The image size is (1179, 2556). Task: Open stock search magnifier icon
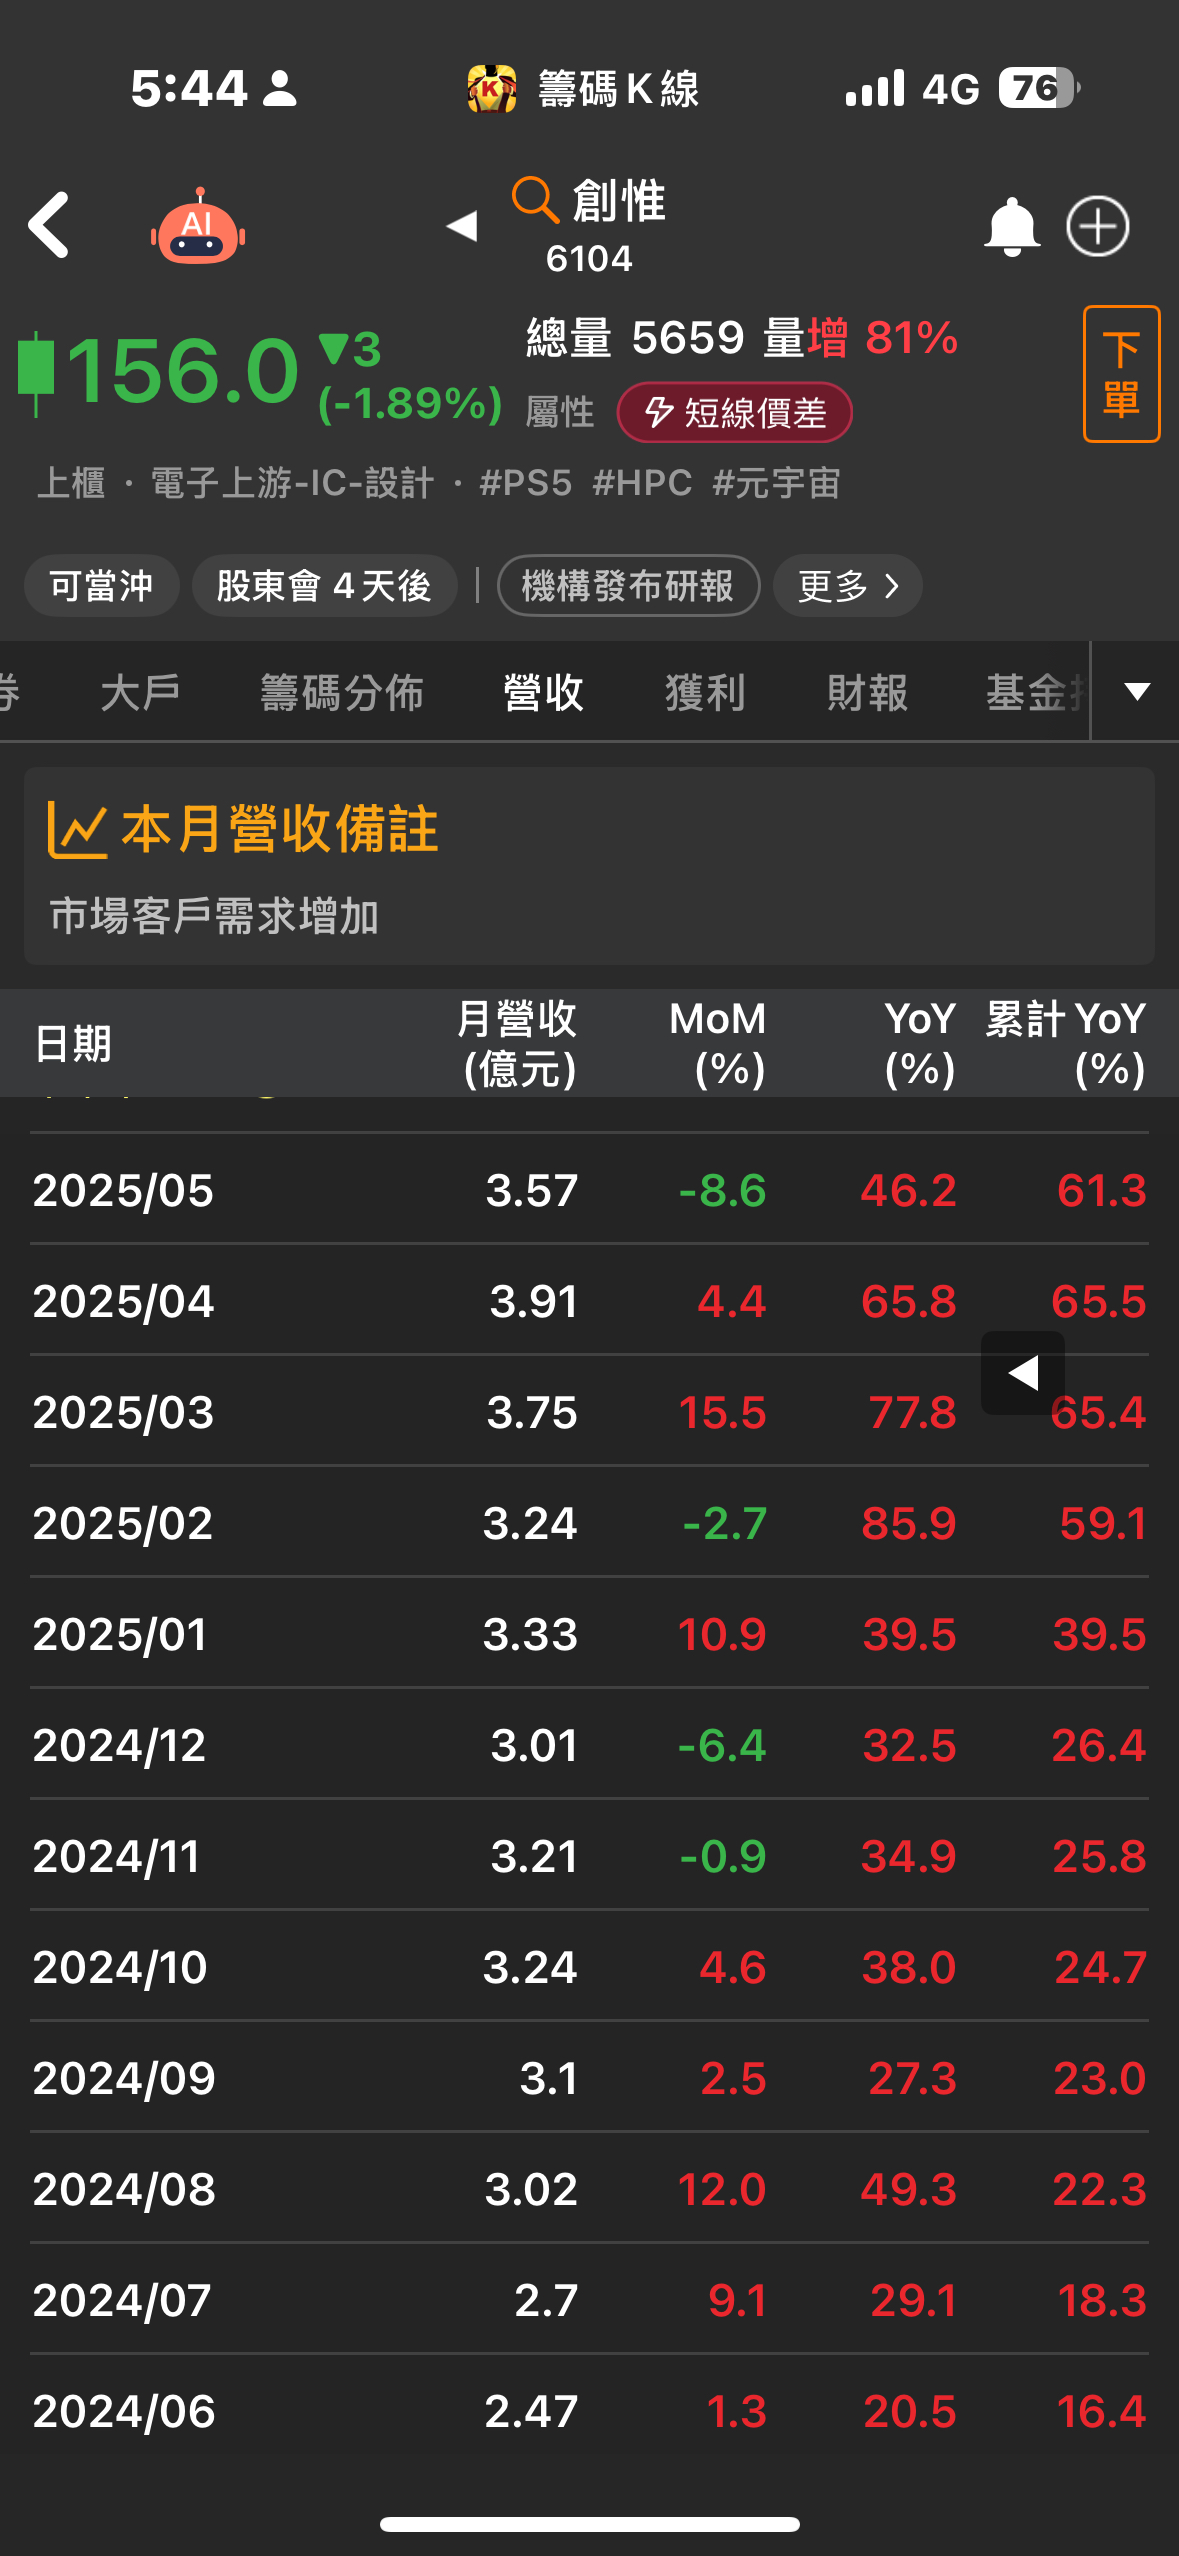(535, 199)
